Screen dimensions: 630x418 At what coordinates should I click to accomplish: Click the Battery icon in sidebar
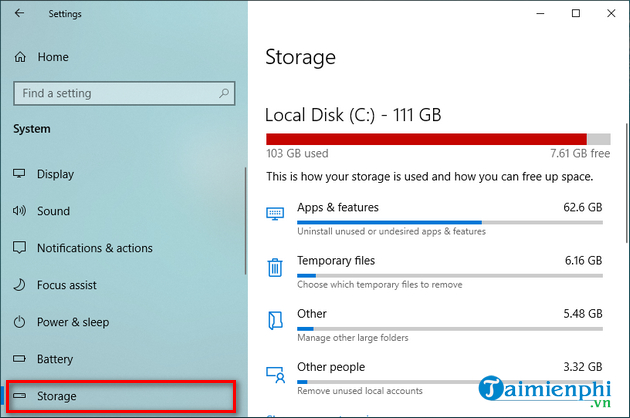point(19,359)
